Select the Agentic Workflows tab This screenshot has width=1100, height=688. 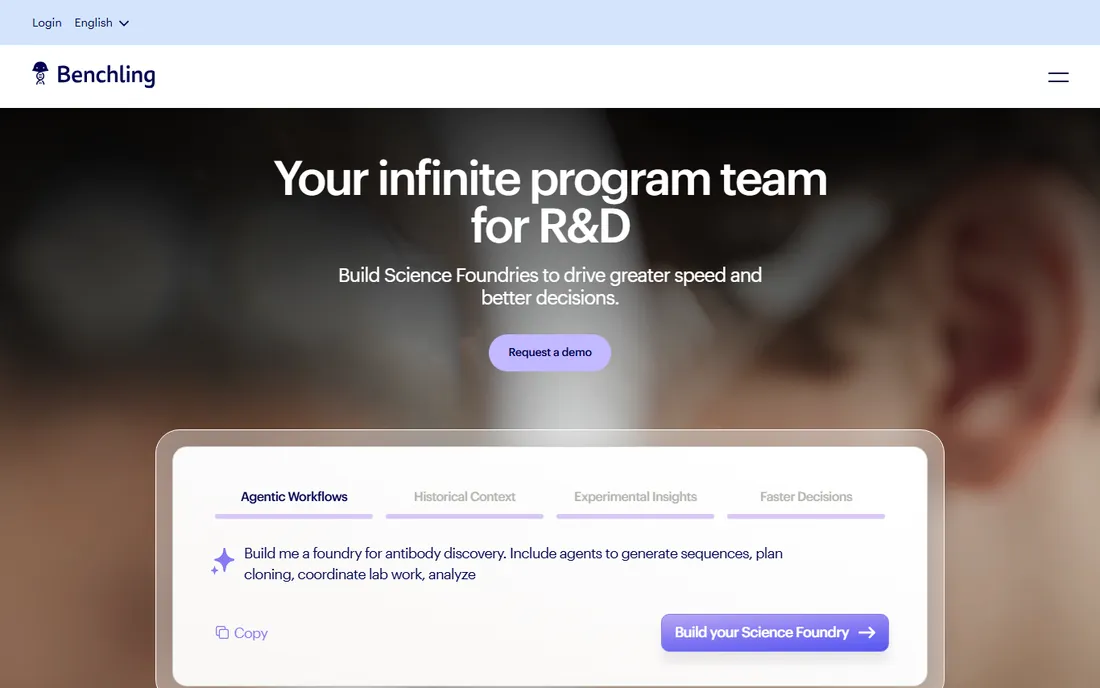[x=294, y=497]
